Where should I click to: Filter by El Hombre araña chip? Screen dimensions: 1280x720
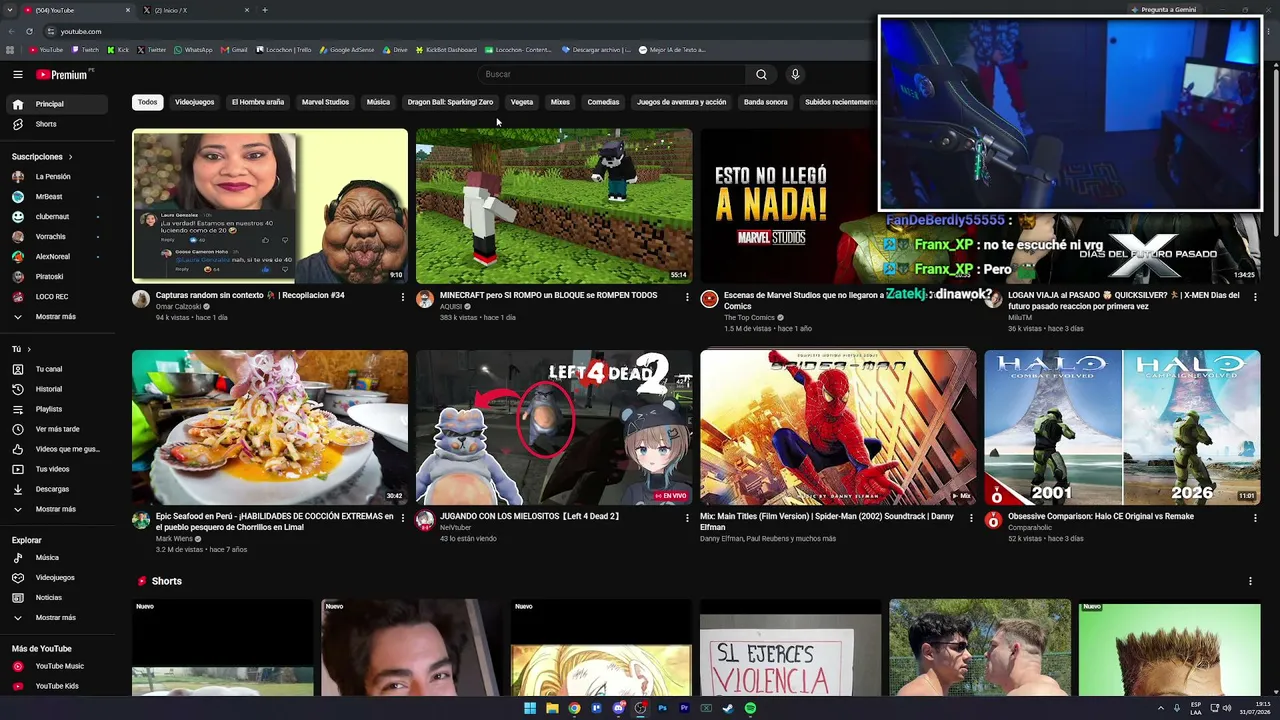coord(258,102)
